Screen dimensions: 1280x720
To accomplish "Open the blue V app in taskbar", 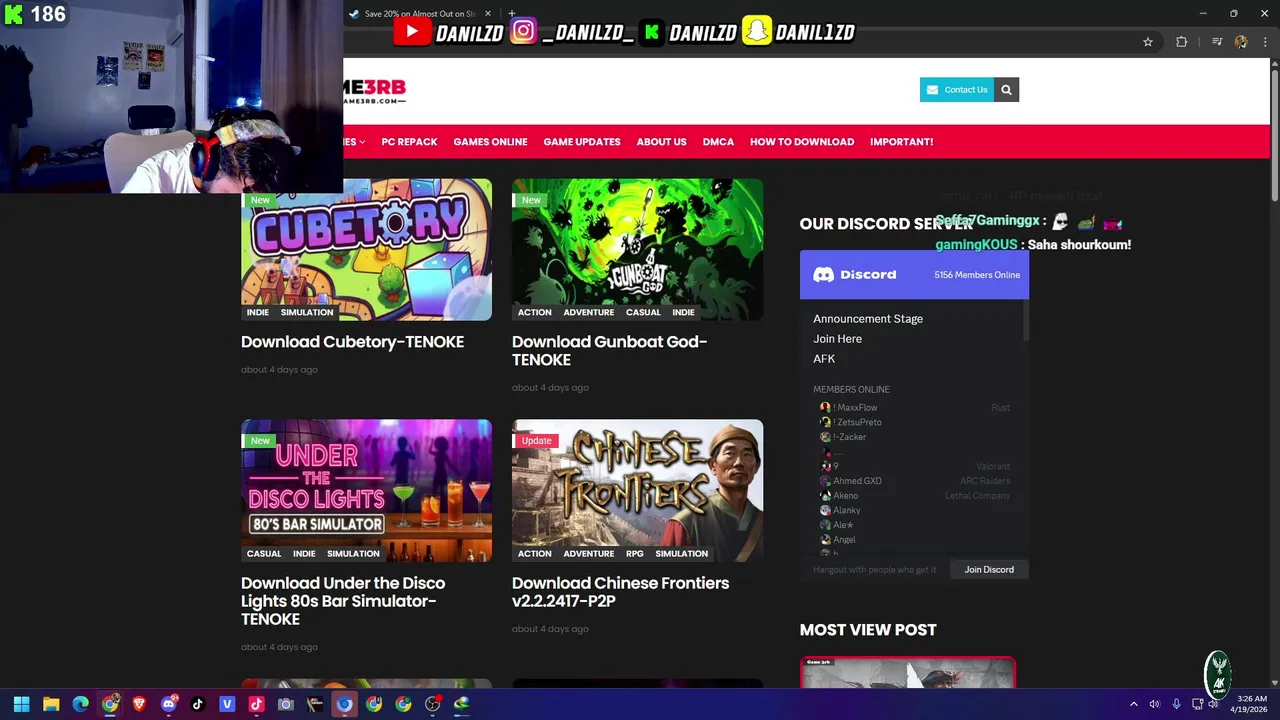I will point(227,704).
